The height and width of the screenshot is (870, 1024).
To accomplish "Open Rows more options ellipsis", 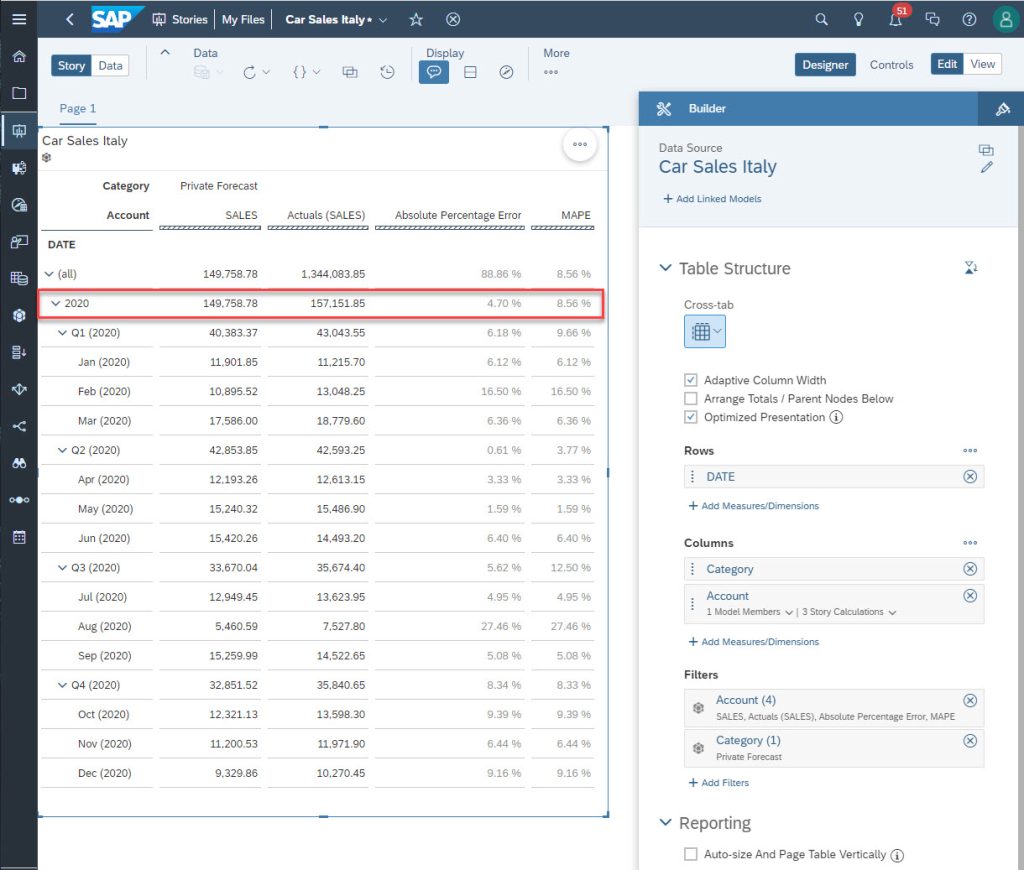I will click(970, 450).
